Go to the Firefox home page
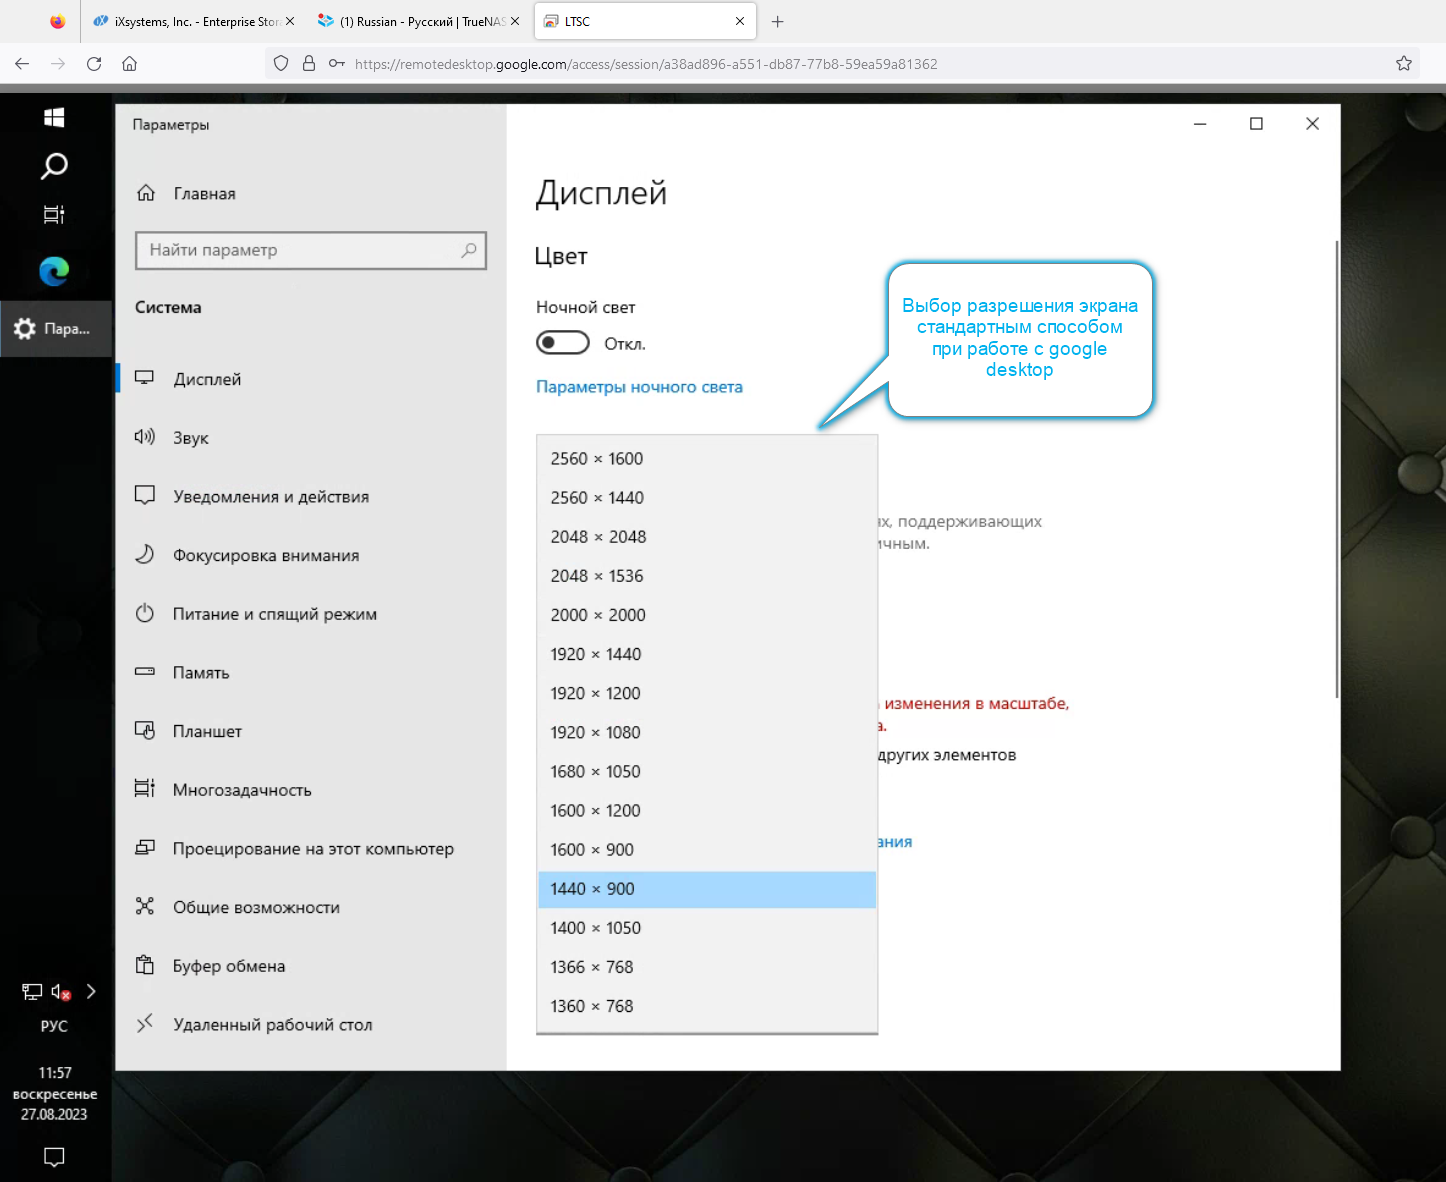1446x1182 pixels. [129, 64]
